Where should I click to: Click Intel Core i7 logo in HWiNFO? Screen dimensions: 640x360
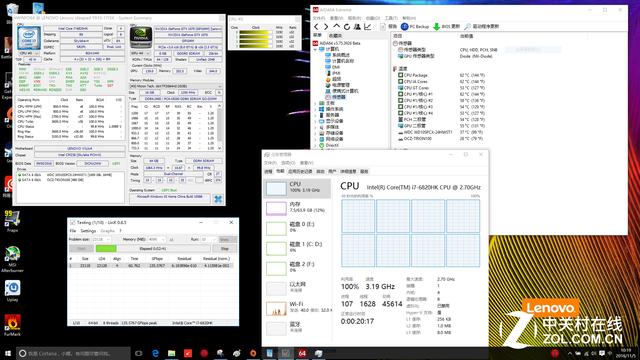click(29, 38)
